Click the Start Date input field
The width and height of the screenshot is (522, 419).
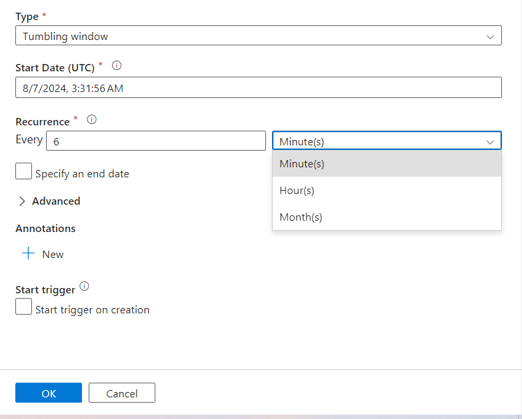tap(258, 87)
